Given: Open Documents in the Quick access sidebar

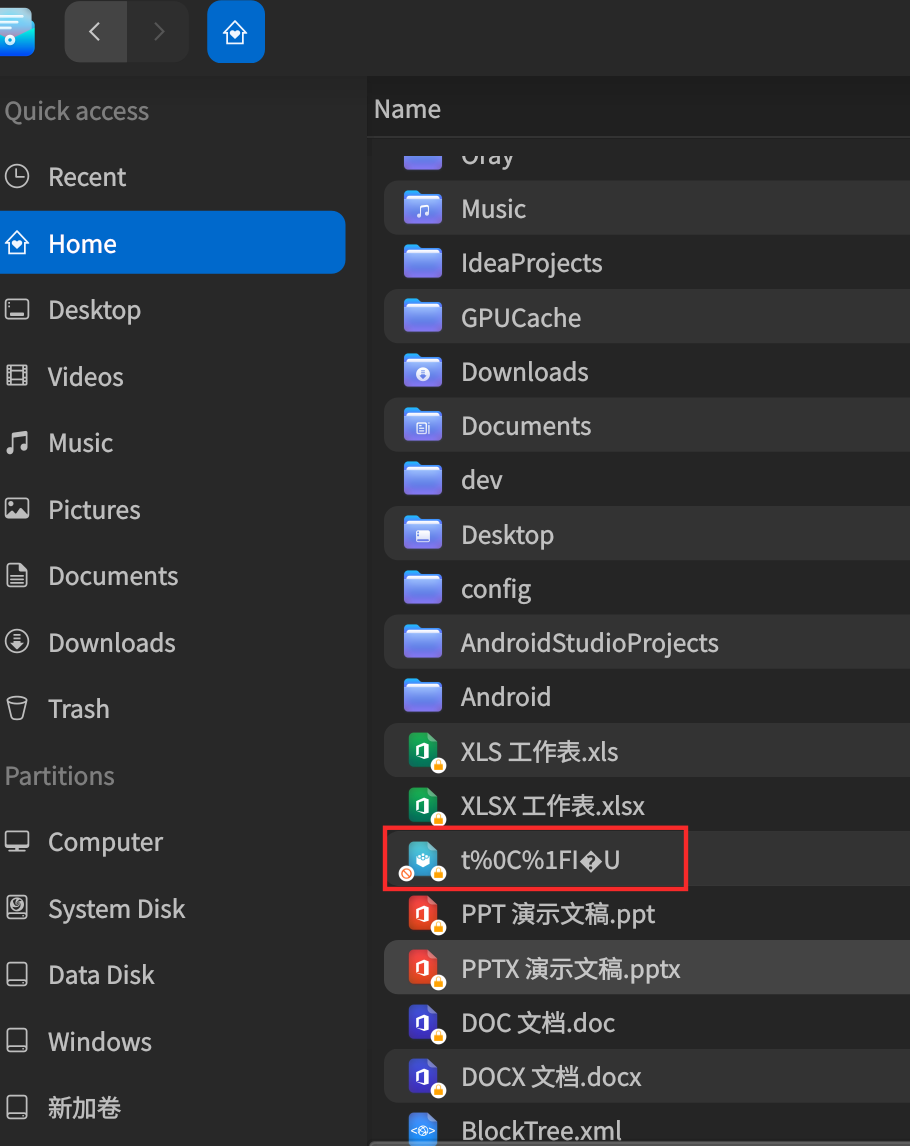Looking at the screenshot, I should (172, 576).
